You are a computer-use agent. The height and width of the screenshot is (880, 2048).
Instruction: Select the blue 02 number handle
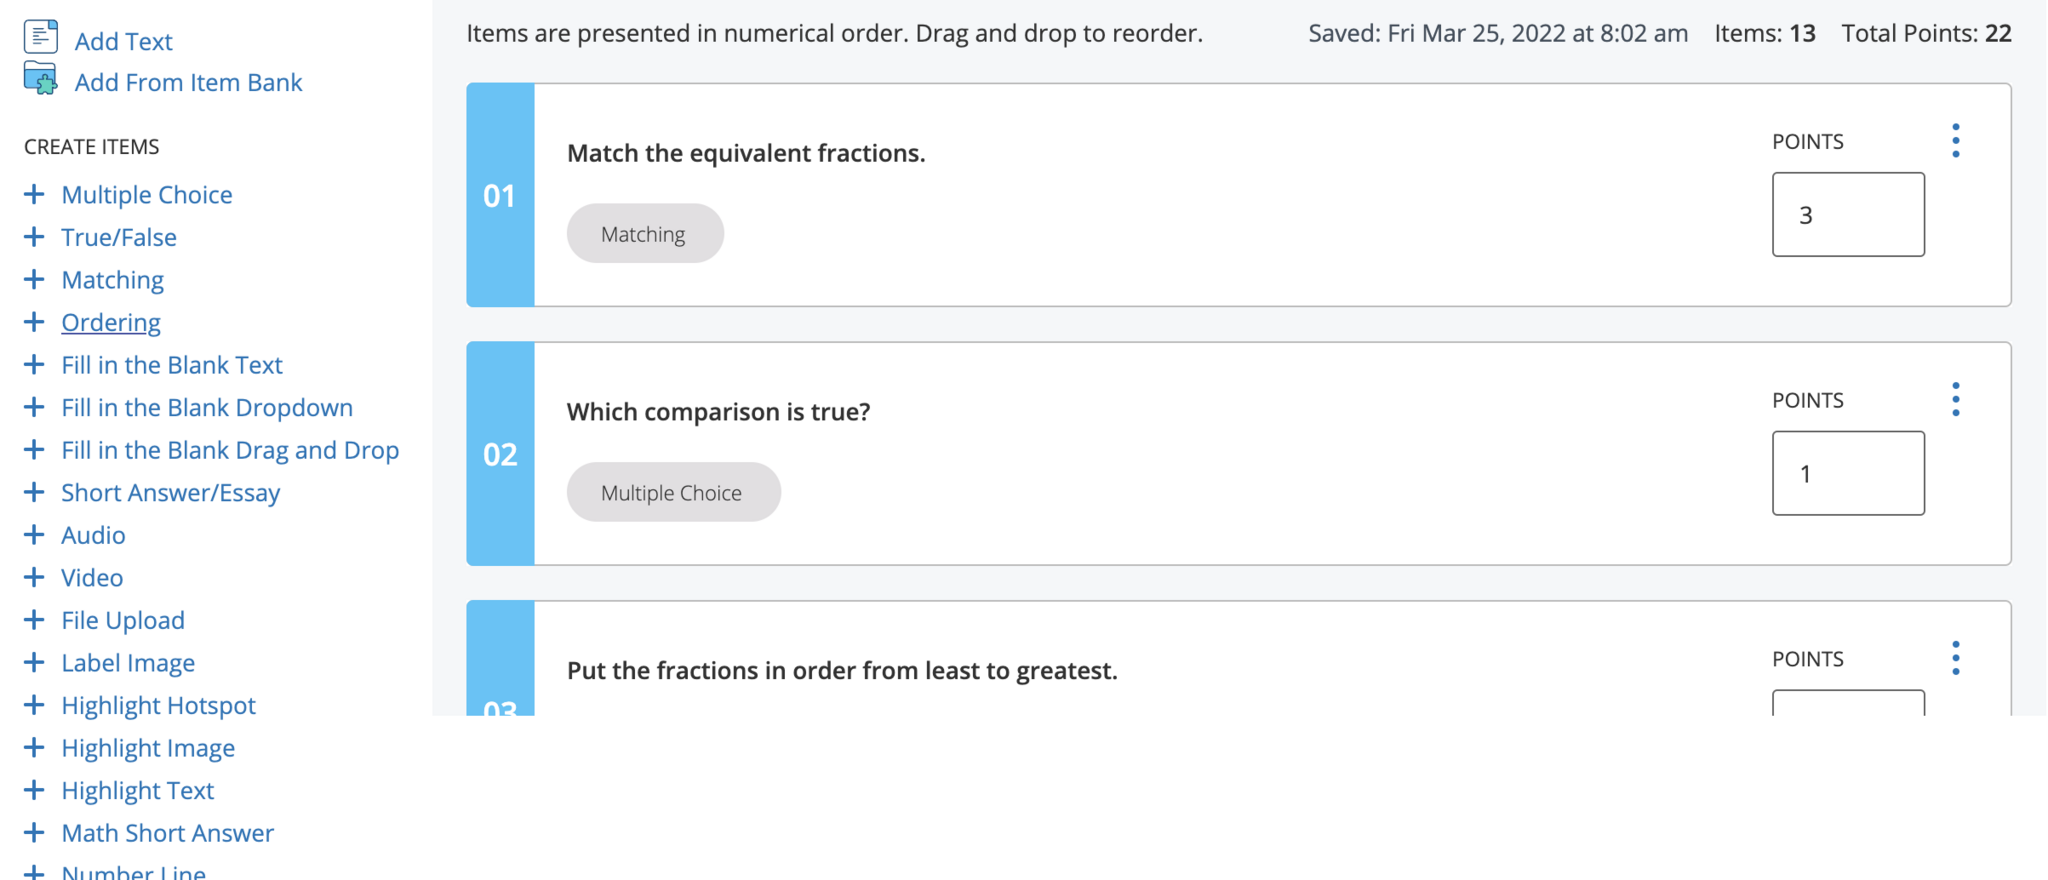(x=500, y=454)
